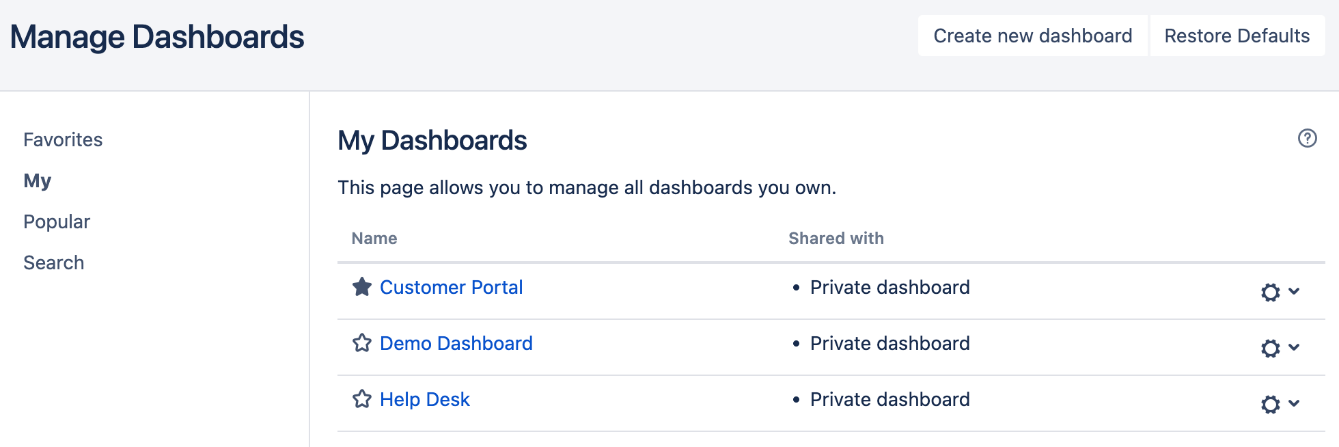Screen dimensions: 1339x447
Task: Switch to the Favorites section
Action: 63,140
